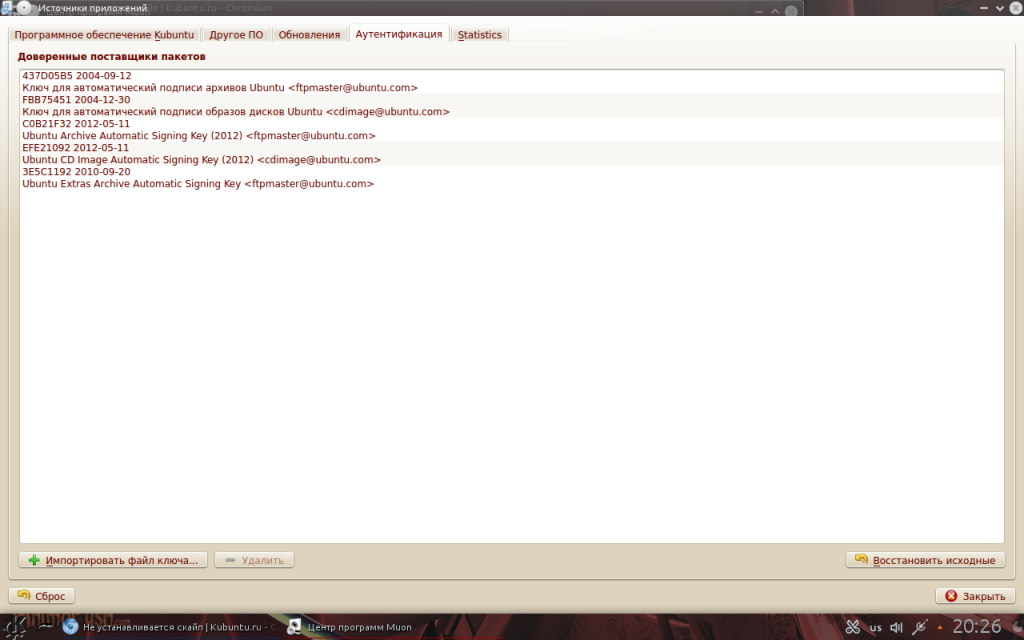Select Ubuntu Extras Archive Automatic Signing Key
Viewport: 1024px width, 640px height.
pyautogui.click(x=198, y=184)
